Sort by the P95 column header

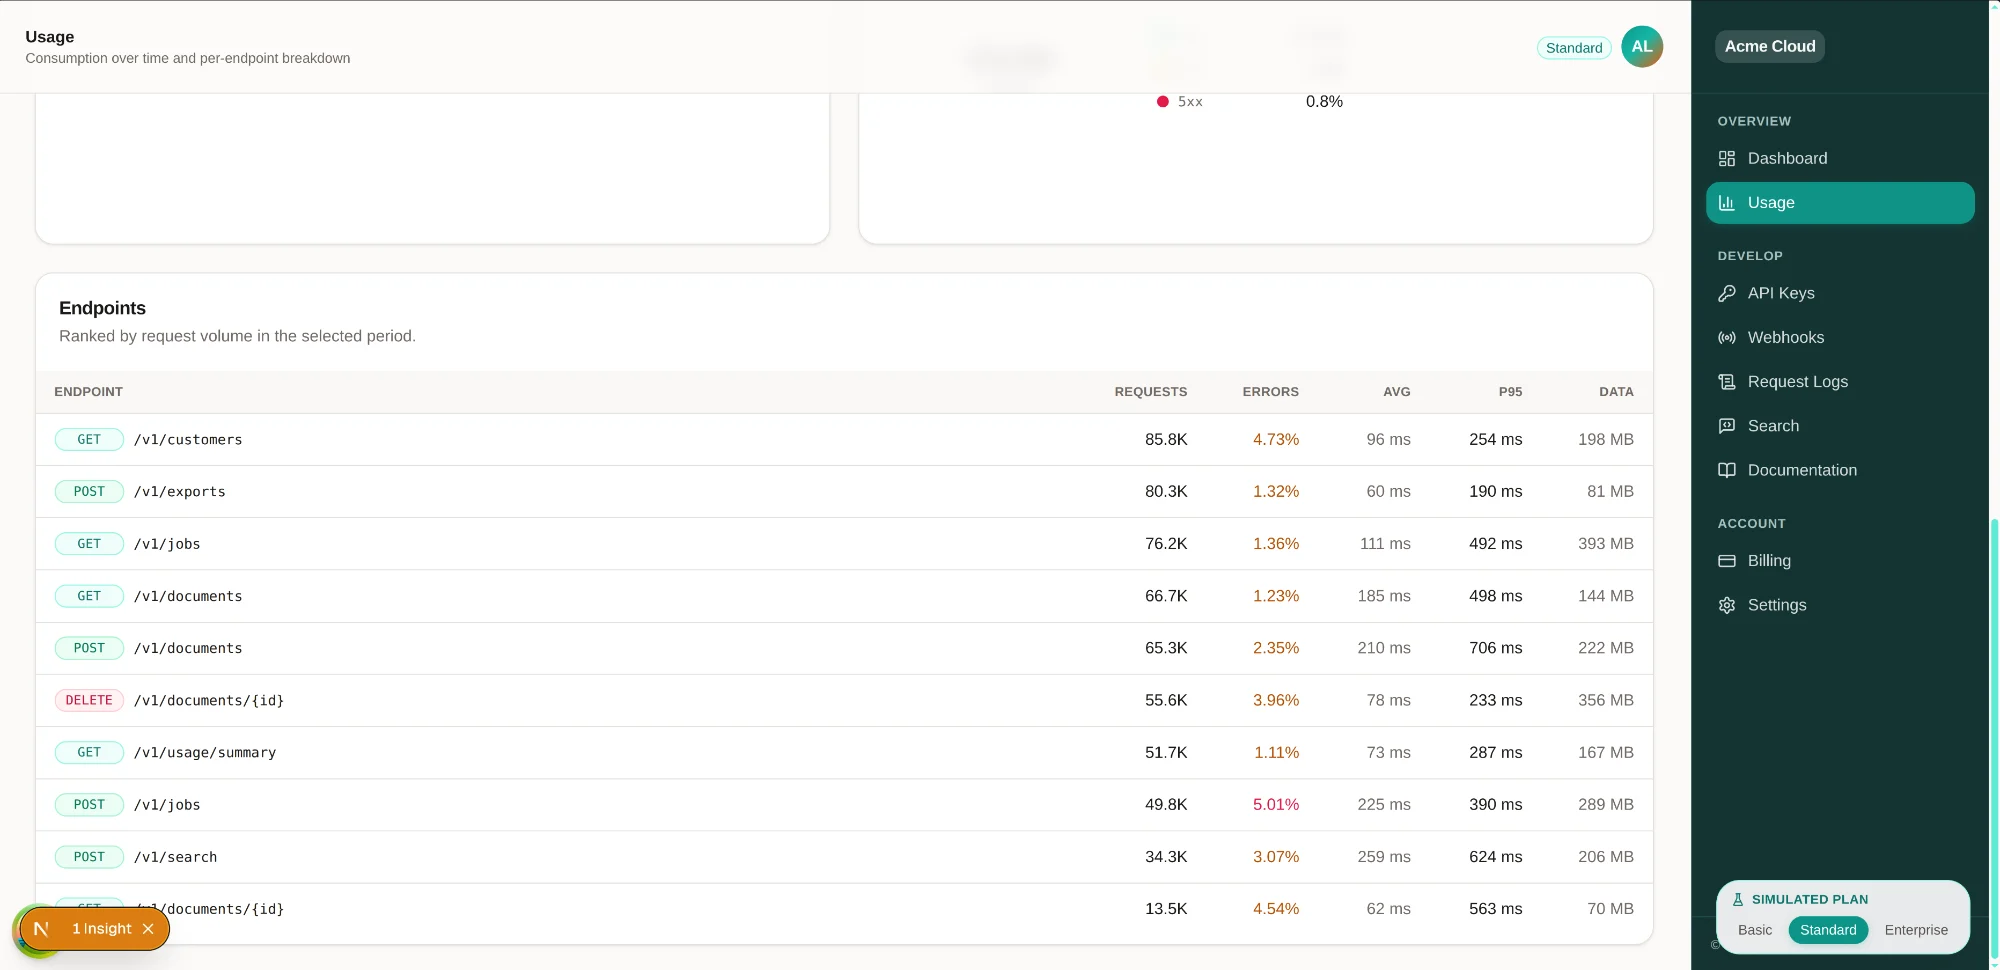pos(1510,392)
